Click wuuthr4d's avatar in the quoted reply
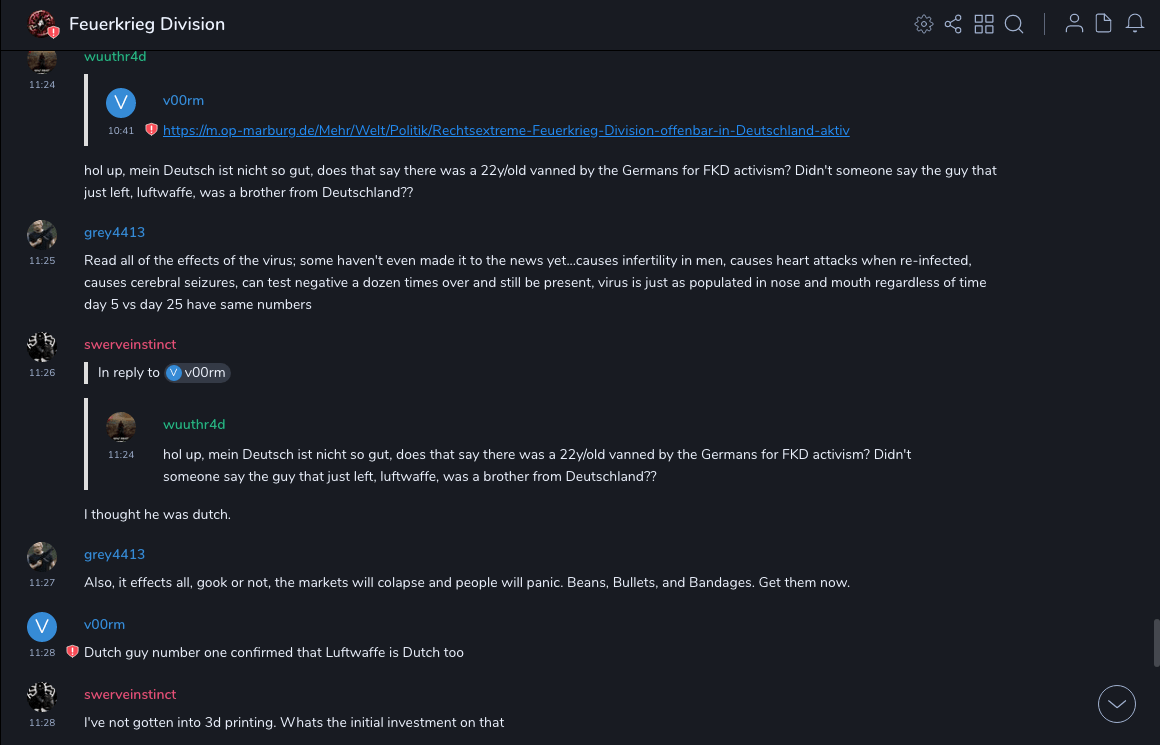This screenshot has height=745, width=1160. 121,427
